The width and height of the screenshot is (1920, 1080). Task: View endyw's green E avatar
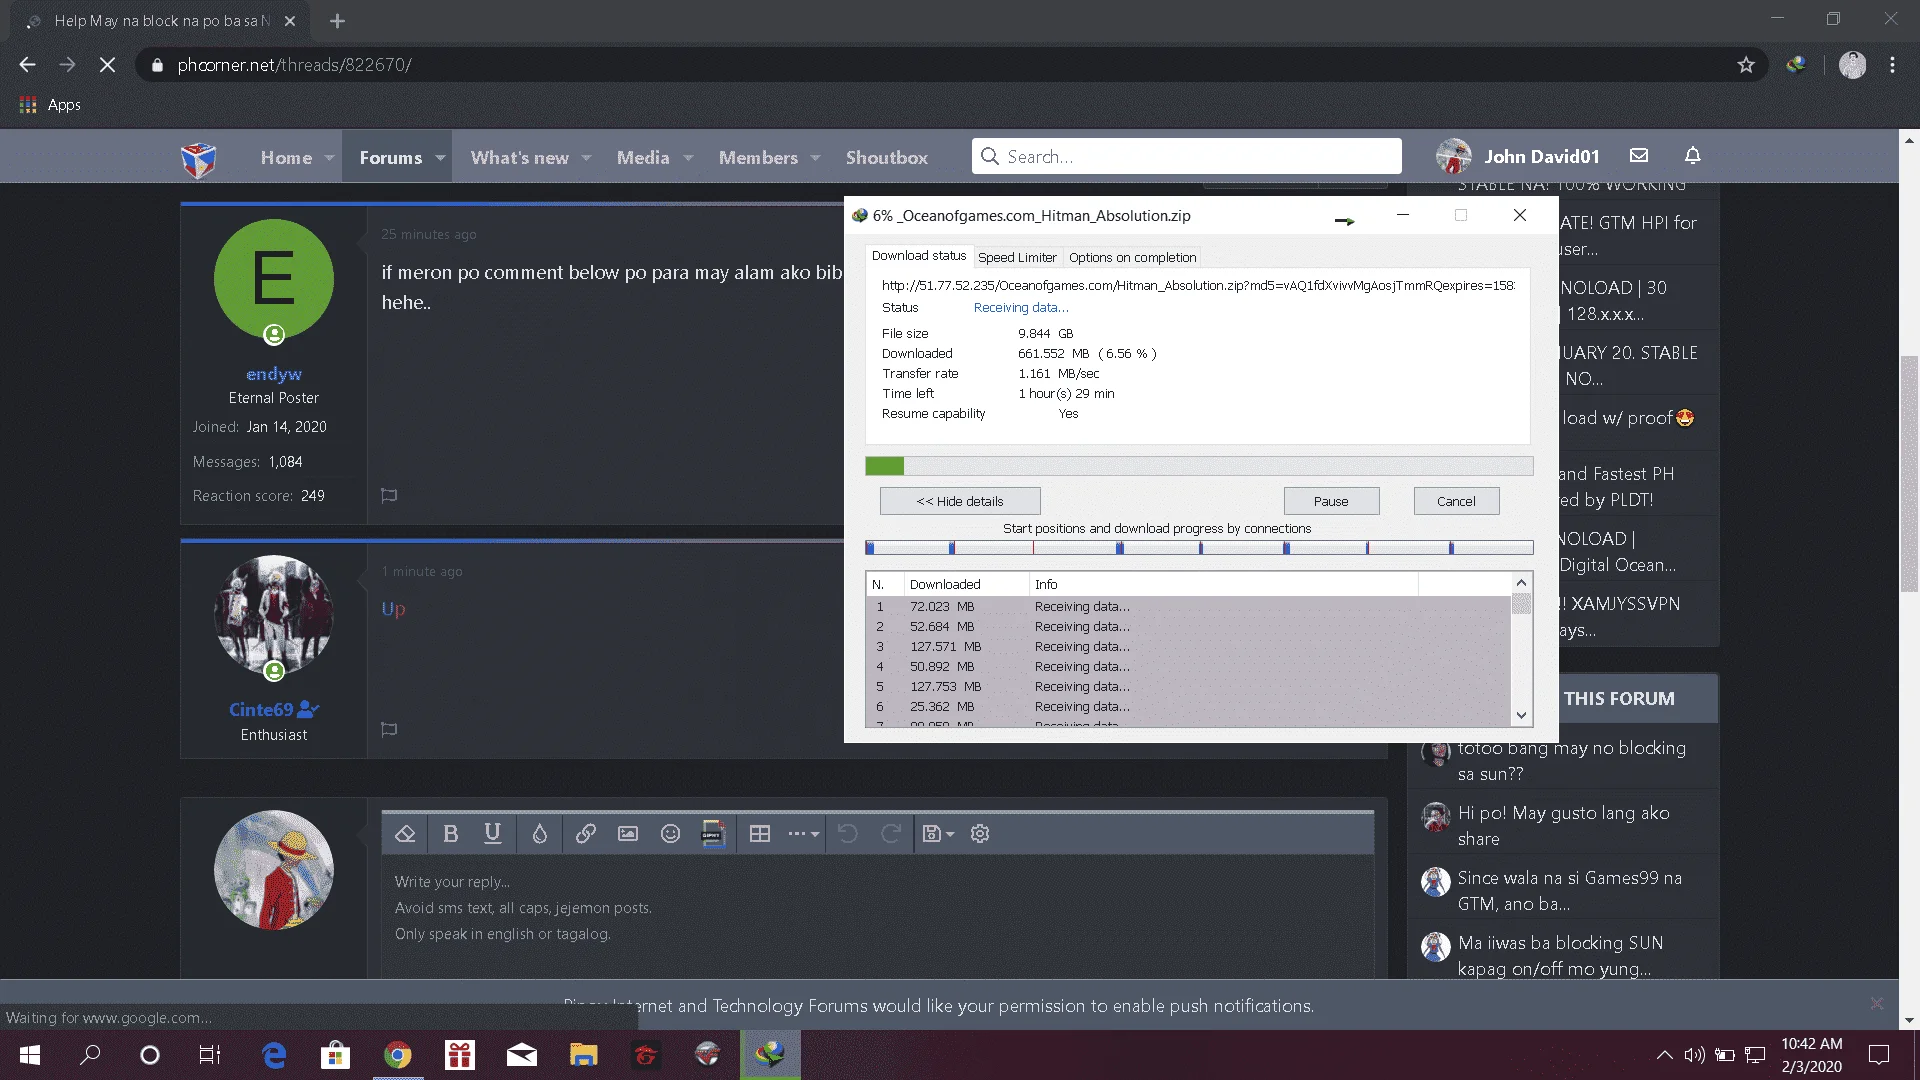(273, 279)
